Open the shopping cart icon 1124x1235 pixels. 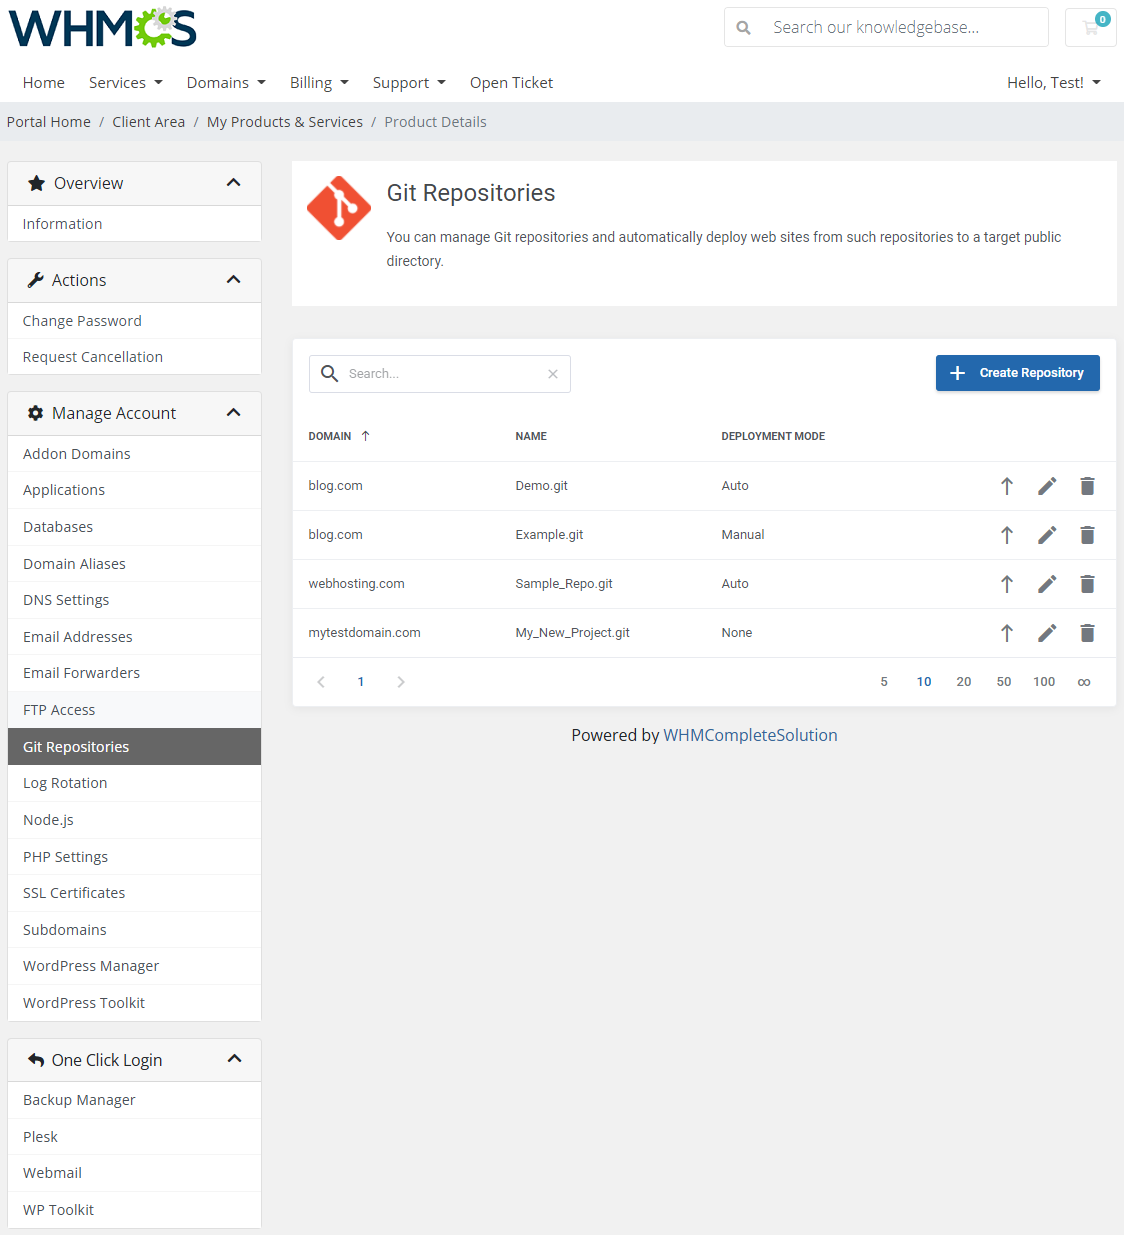pyautogui.click(x=1090, y=27)
